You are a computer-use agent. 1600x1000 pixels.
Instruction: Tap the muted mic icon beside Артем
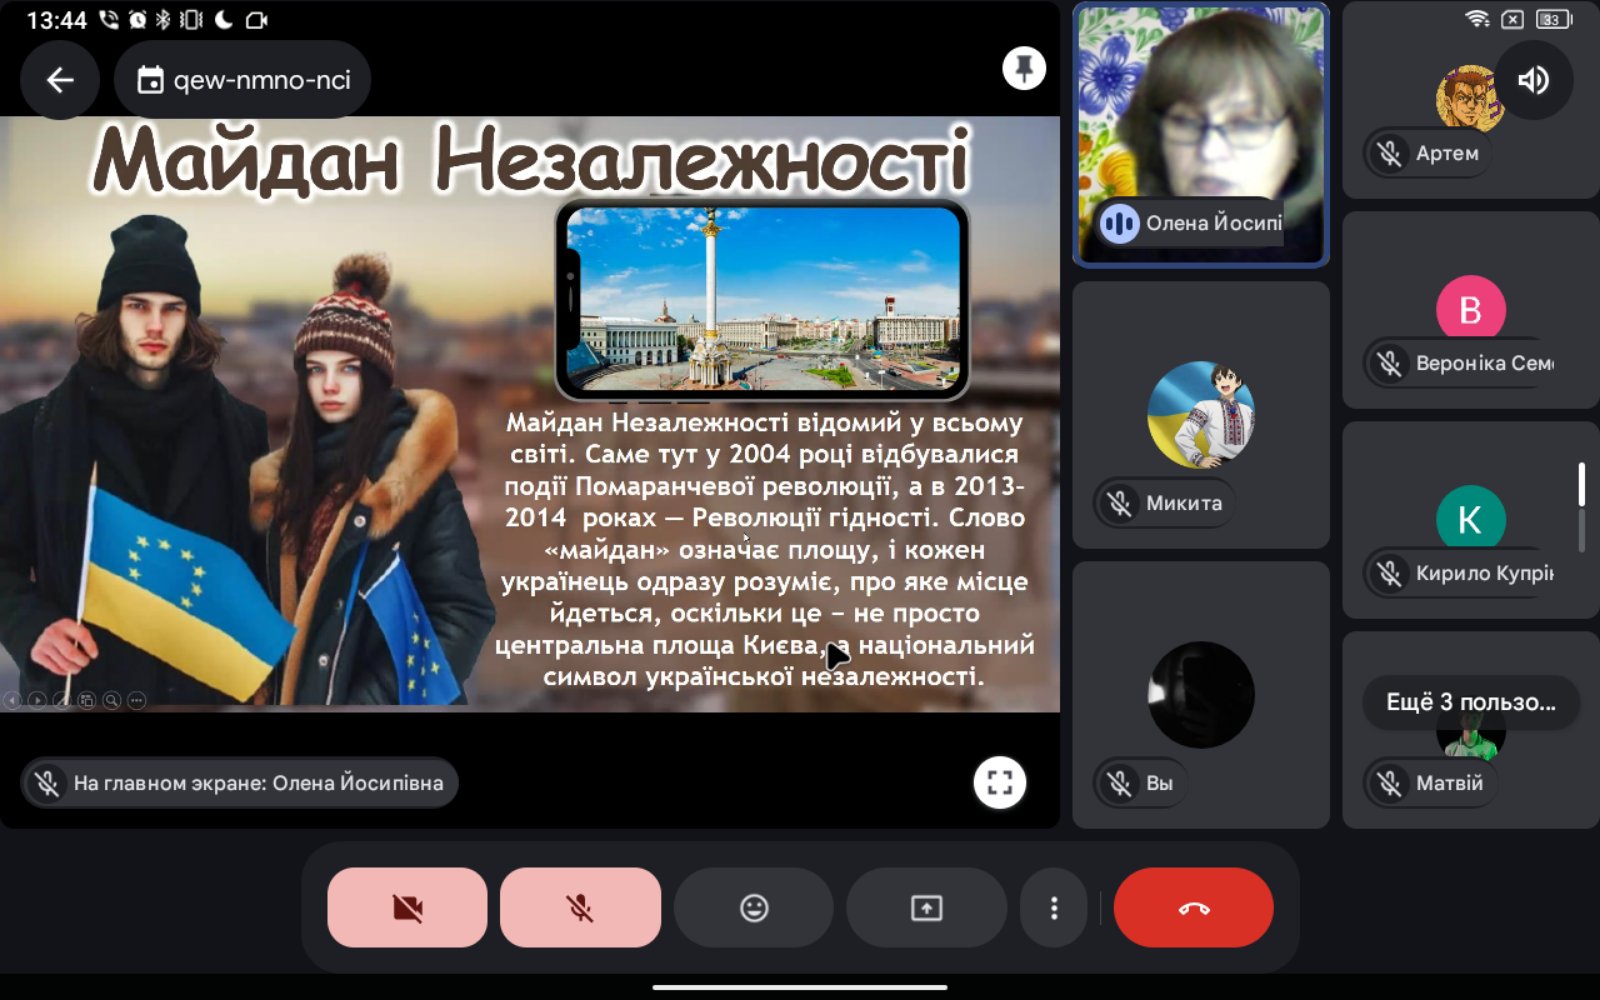coord(1390,153)
